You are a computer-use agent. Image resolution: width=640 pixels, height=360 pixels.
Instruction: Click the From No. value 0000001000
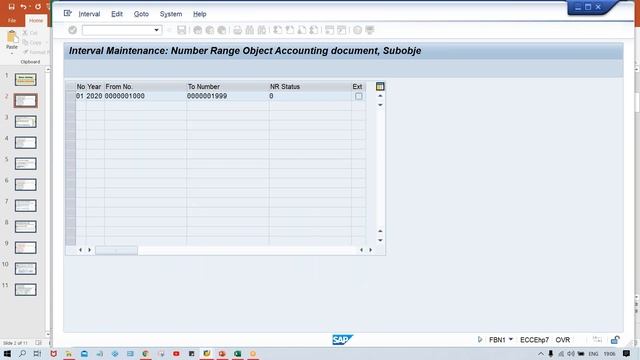tap(124, 96)
